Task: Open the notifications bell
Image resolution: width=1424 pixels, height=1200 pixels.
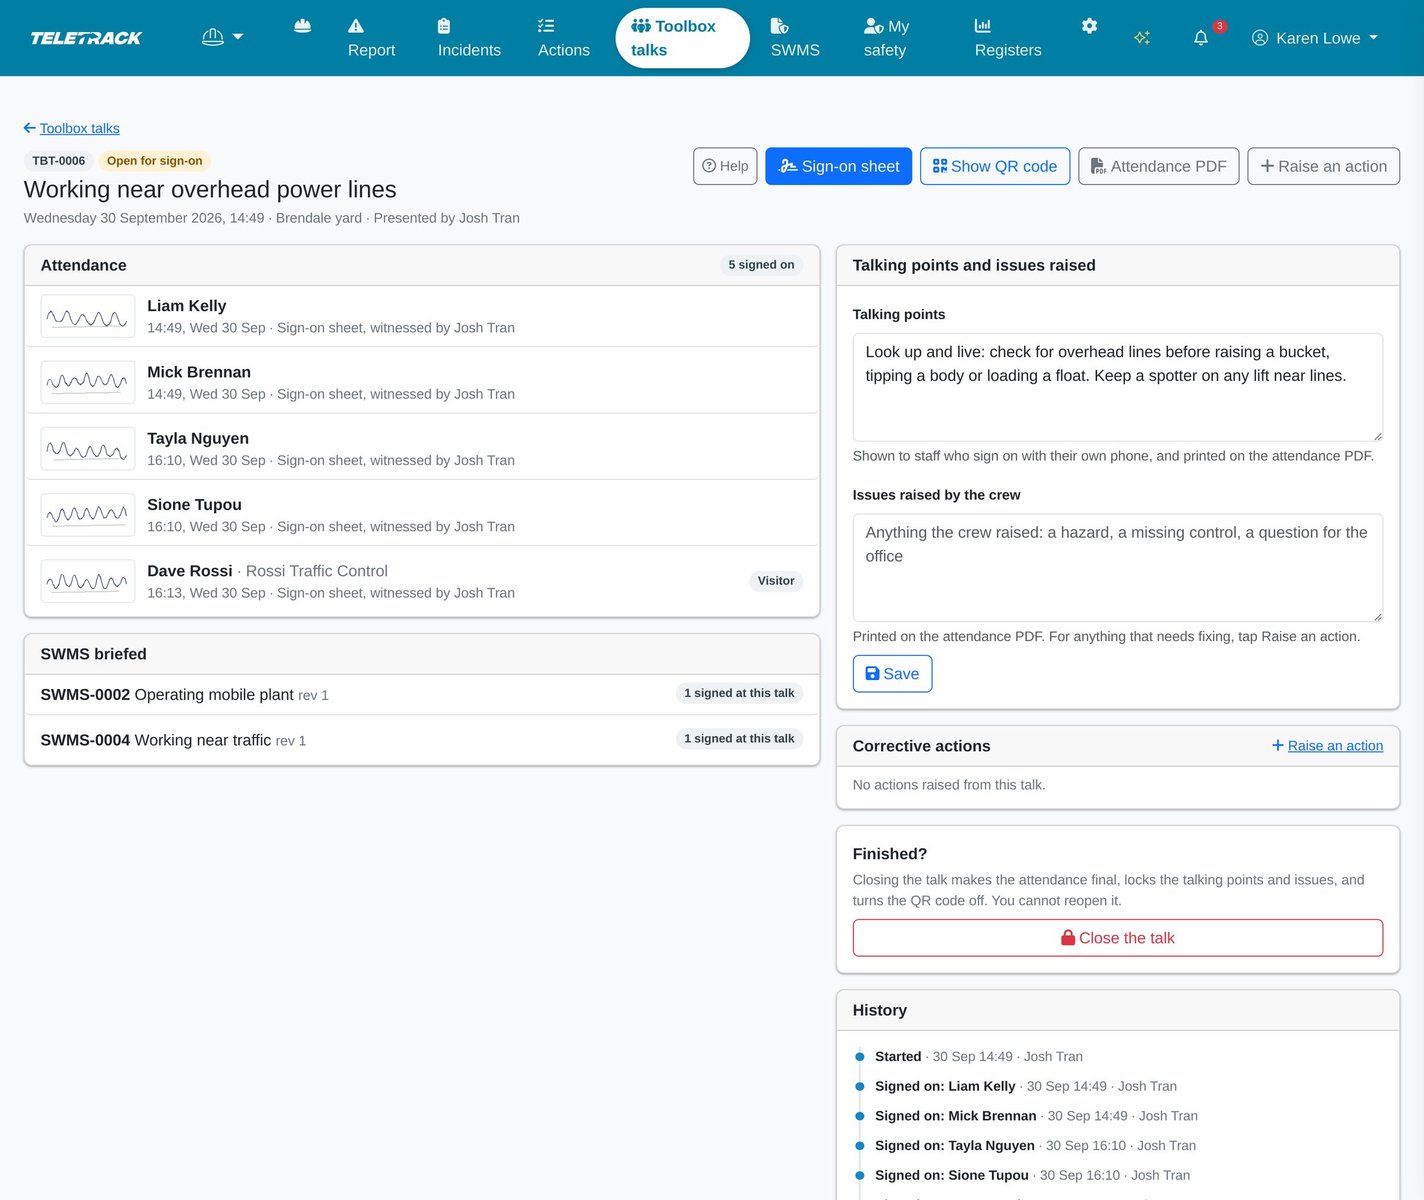Action: click(x=1201, y=38)
